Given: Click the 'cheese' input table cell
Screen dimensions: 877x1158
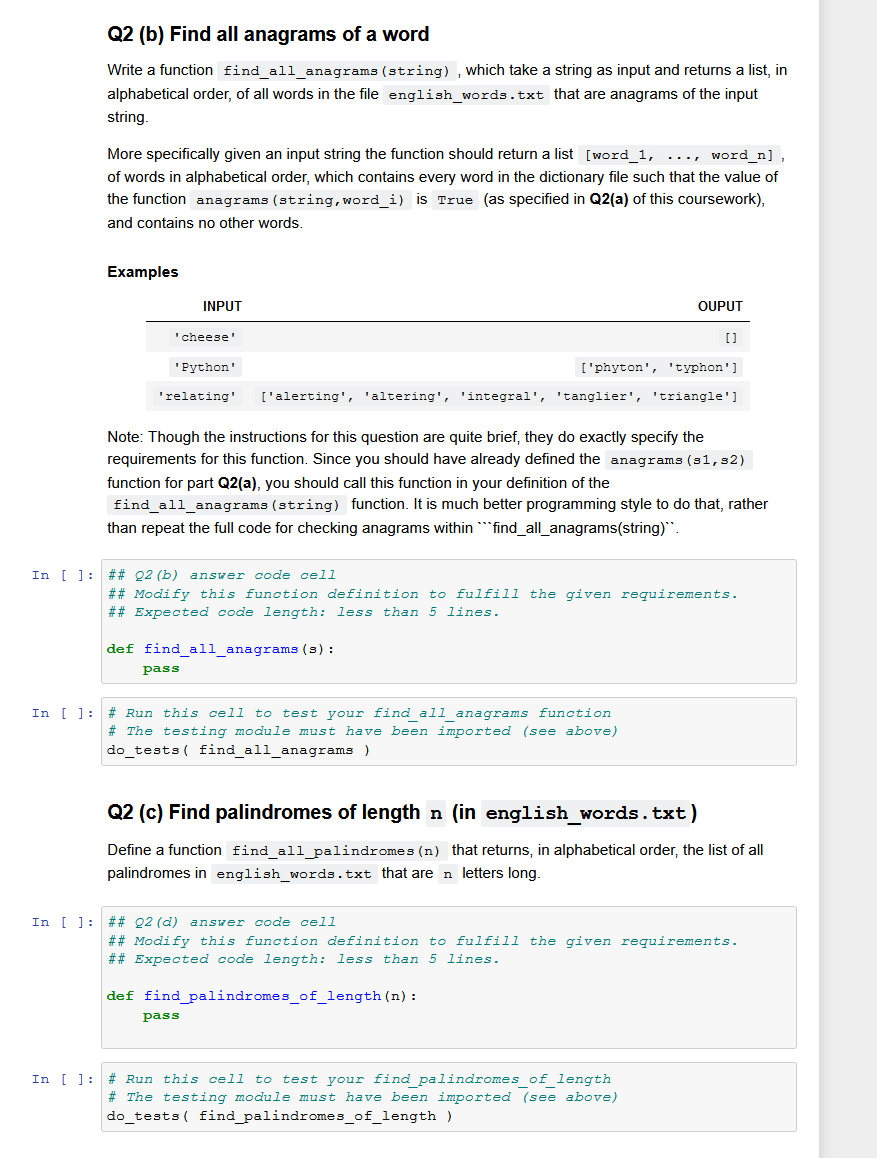Looking at the screenshot, I should [x=205, y=338].
